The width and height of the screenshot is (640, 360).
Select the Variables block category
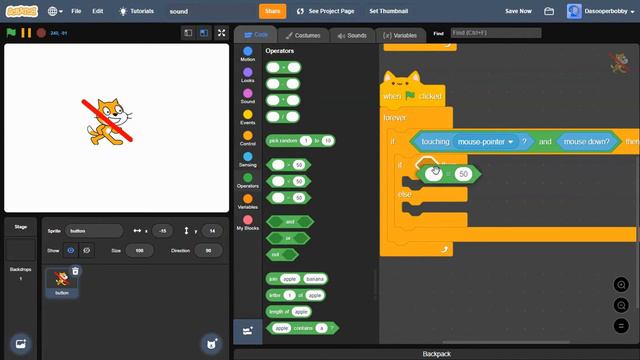(x=248, y=202)
